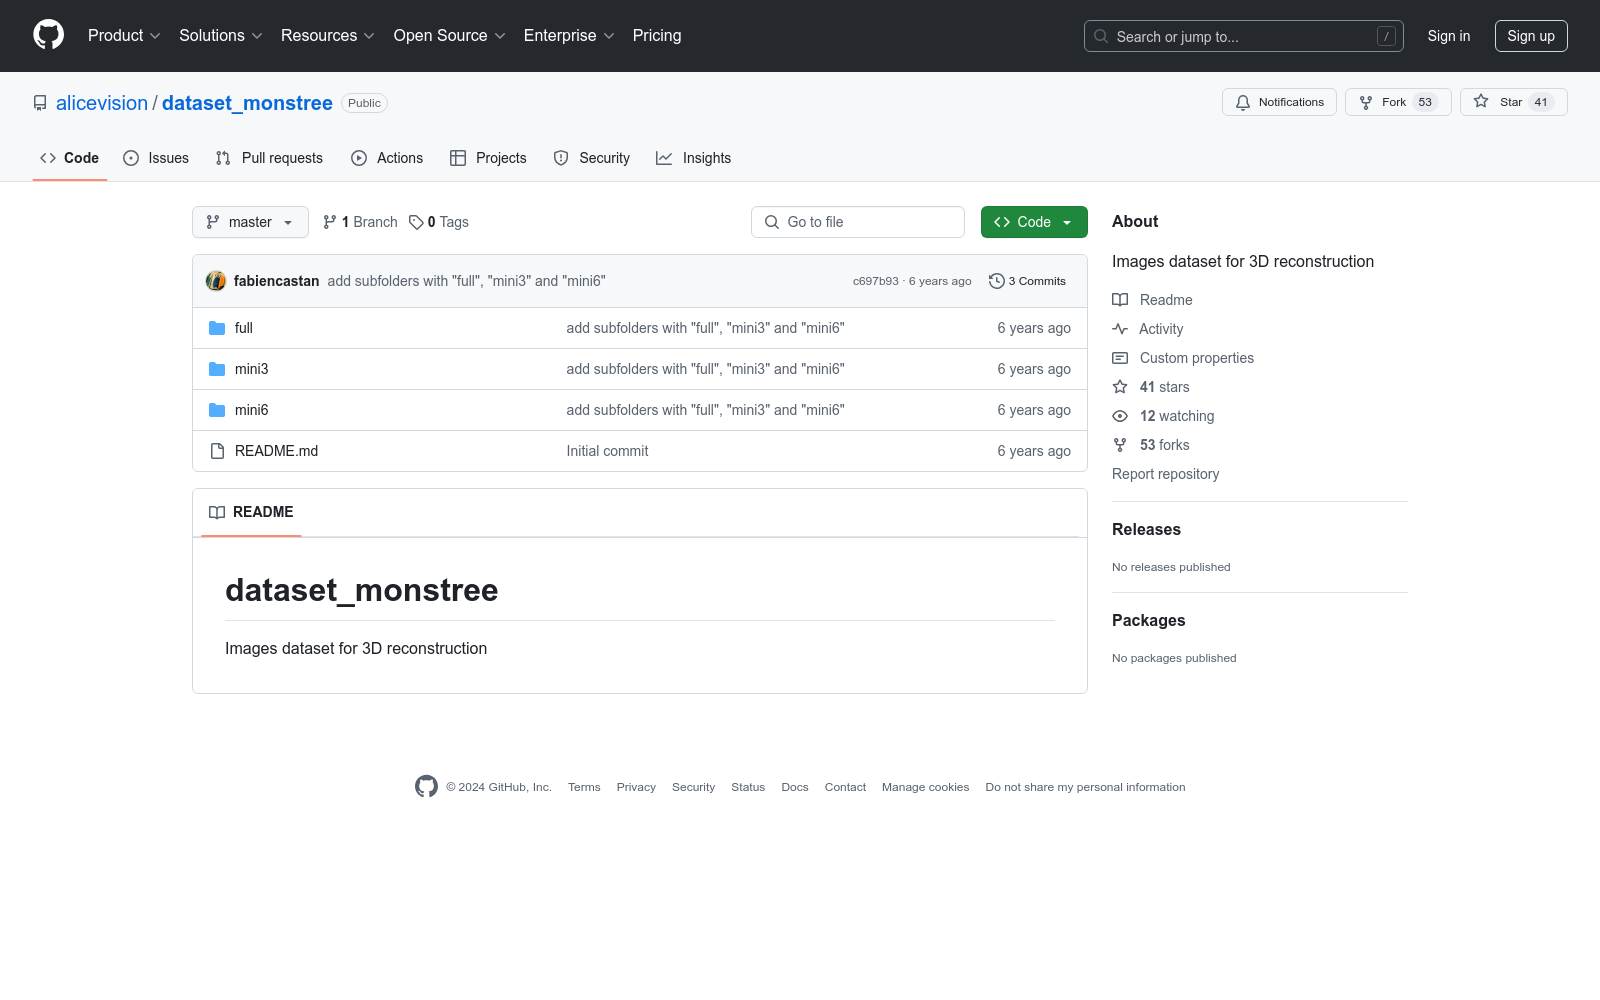
Task: Click the branch icon beside 1 Branch
Action: 330,222
